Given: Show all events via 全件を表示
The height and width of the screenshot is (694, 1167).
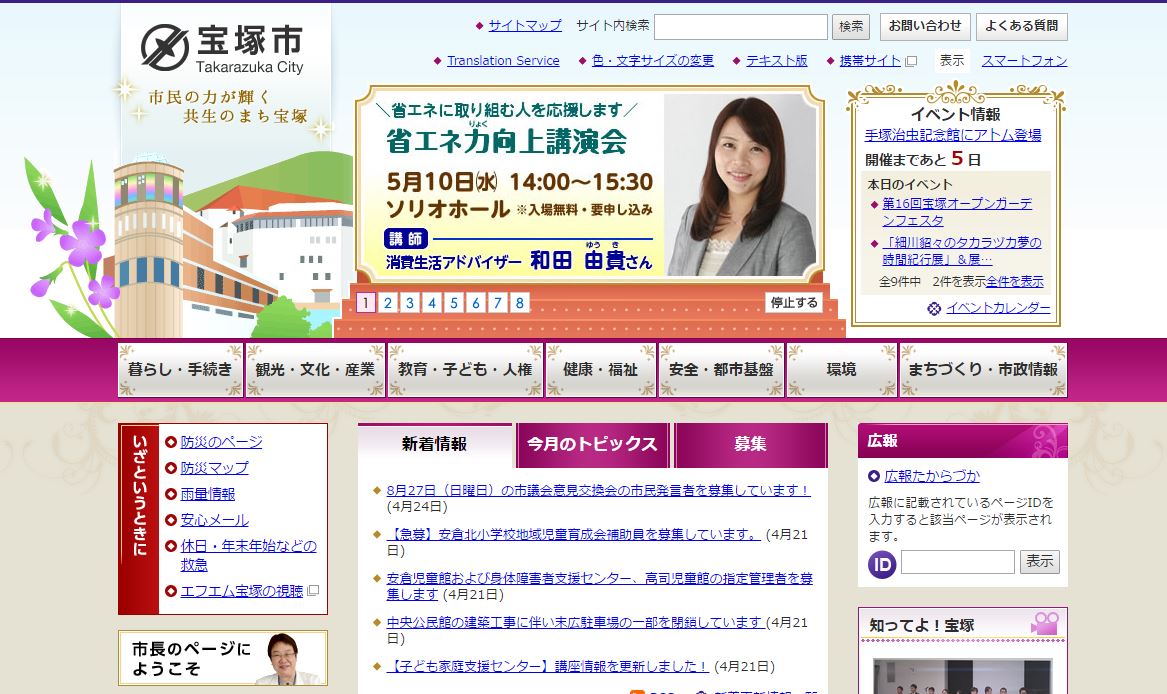Looking at the screenshot, I should (1014, 281).
